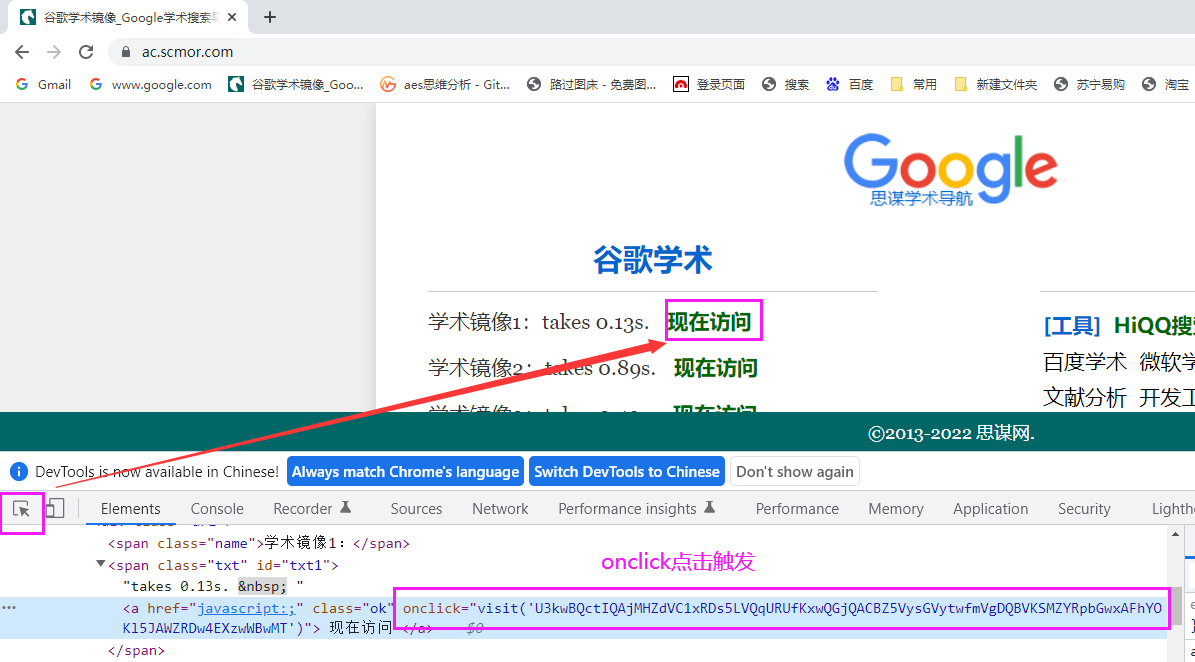Click 现在访问 link for 学术镜像1
Screen dimensions: 1195x662
tap(710, 321)
